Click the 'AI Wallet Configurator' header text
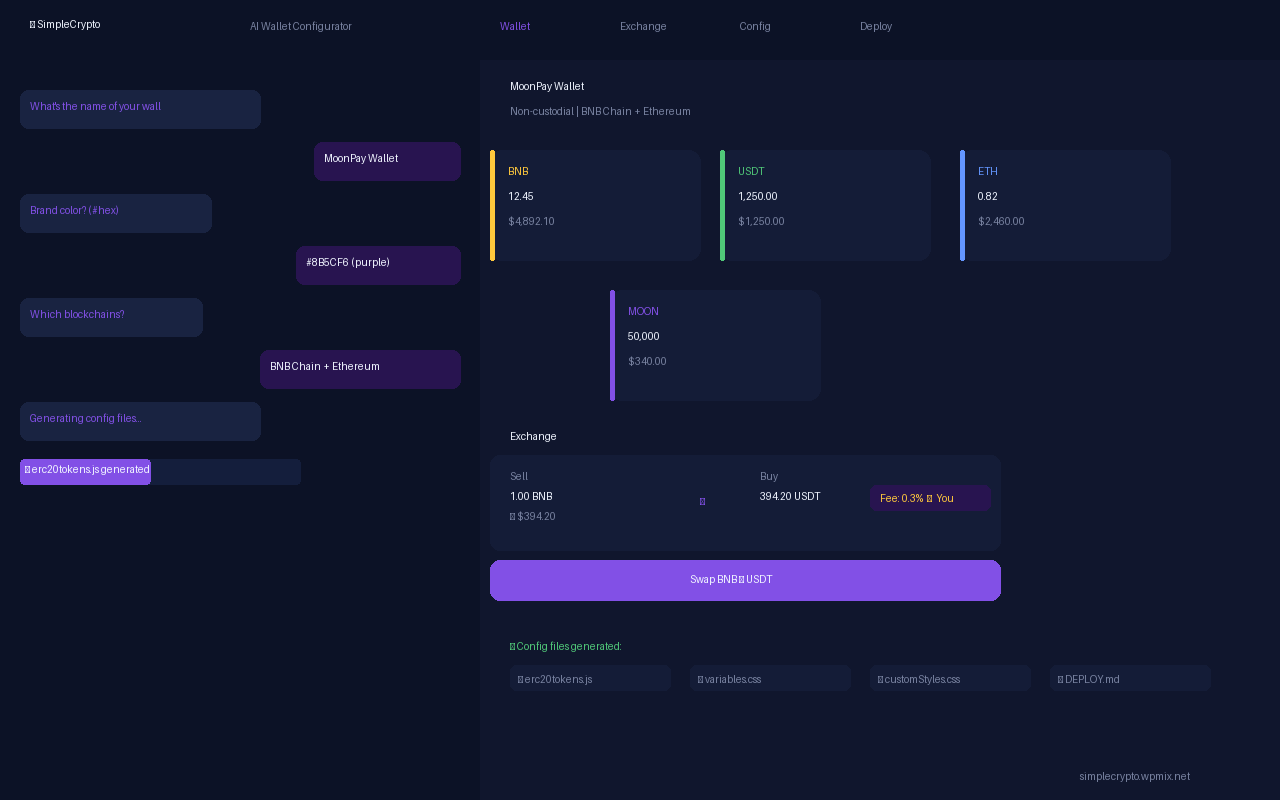The height and width of the screenshot is (800, 1280). tap(301, 27)
